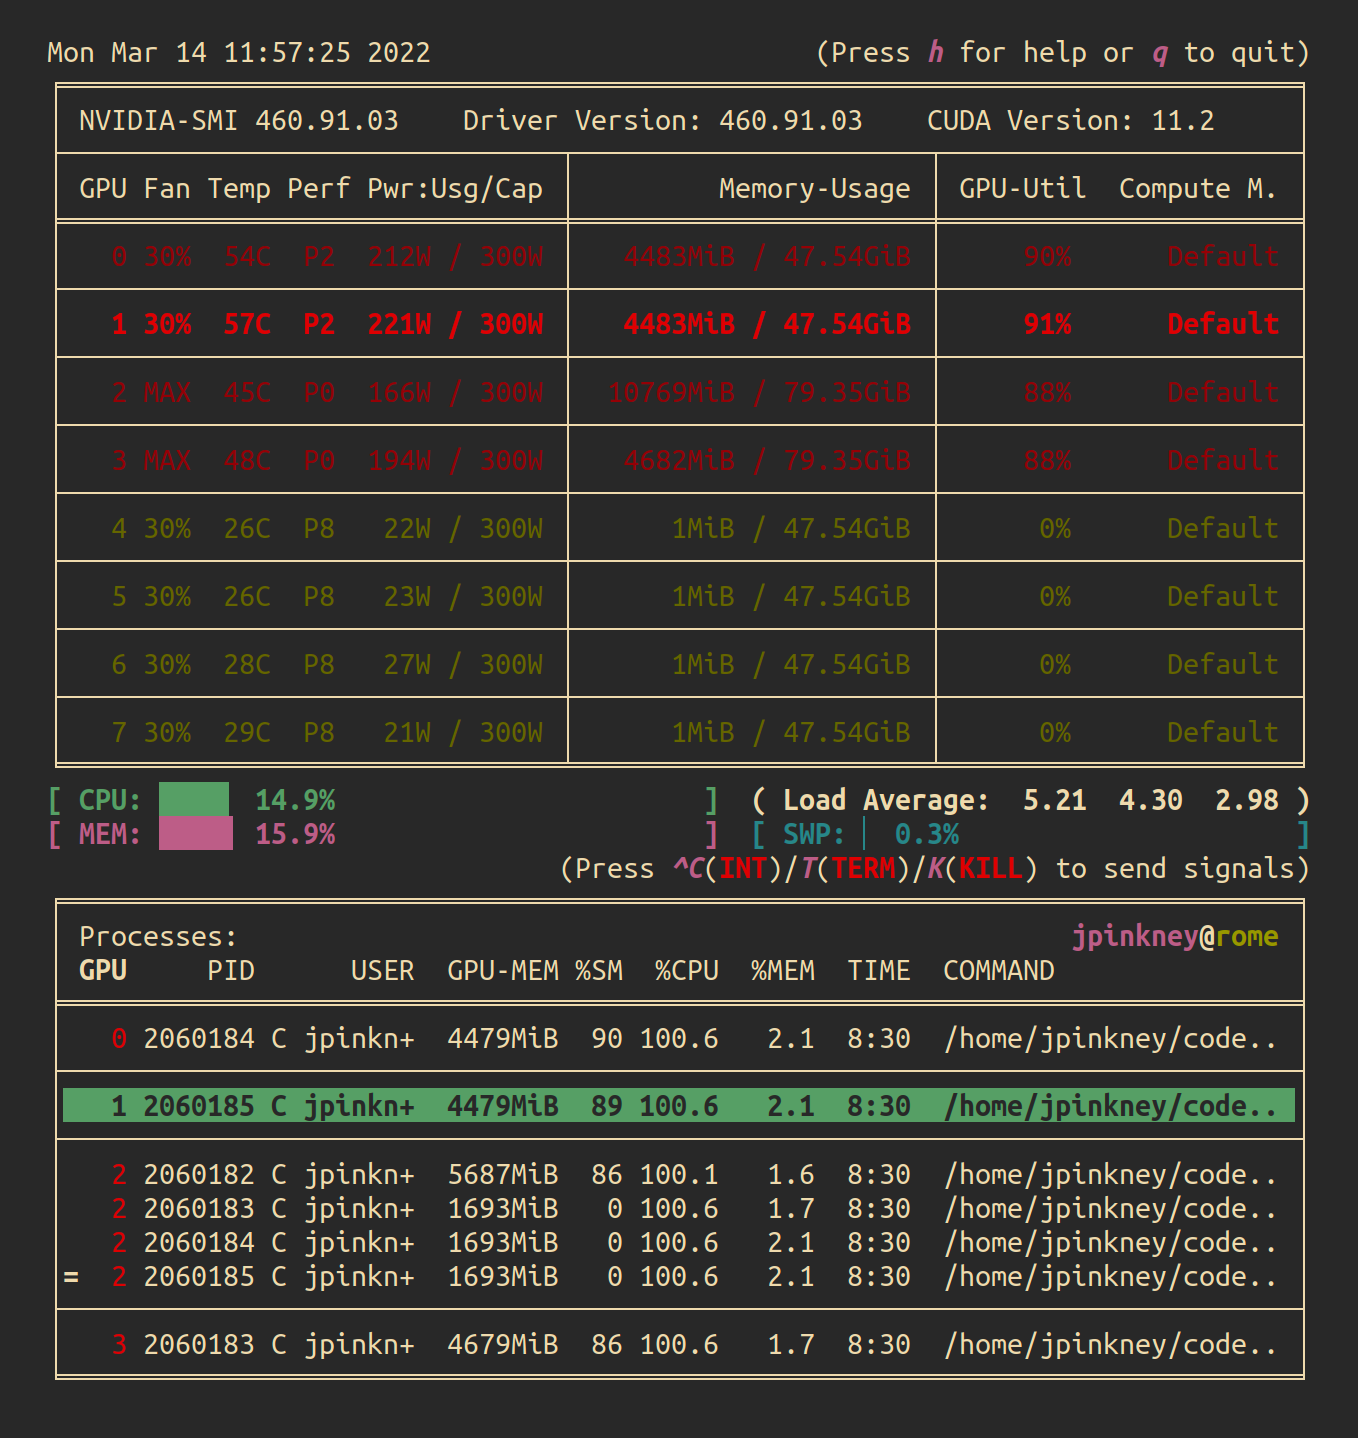Image resolution: width=1358 pixels, height=1438 pixels.
Task: Click the INT signal shortcut label
Action: 742,868
